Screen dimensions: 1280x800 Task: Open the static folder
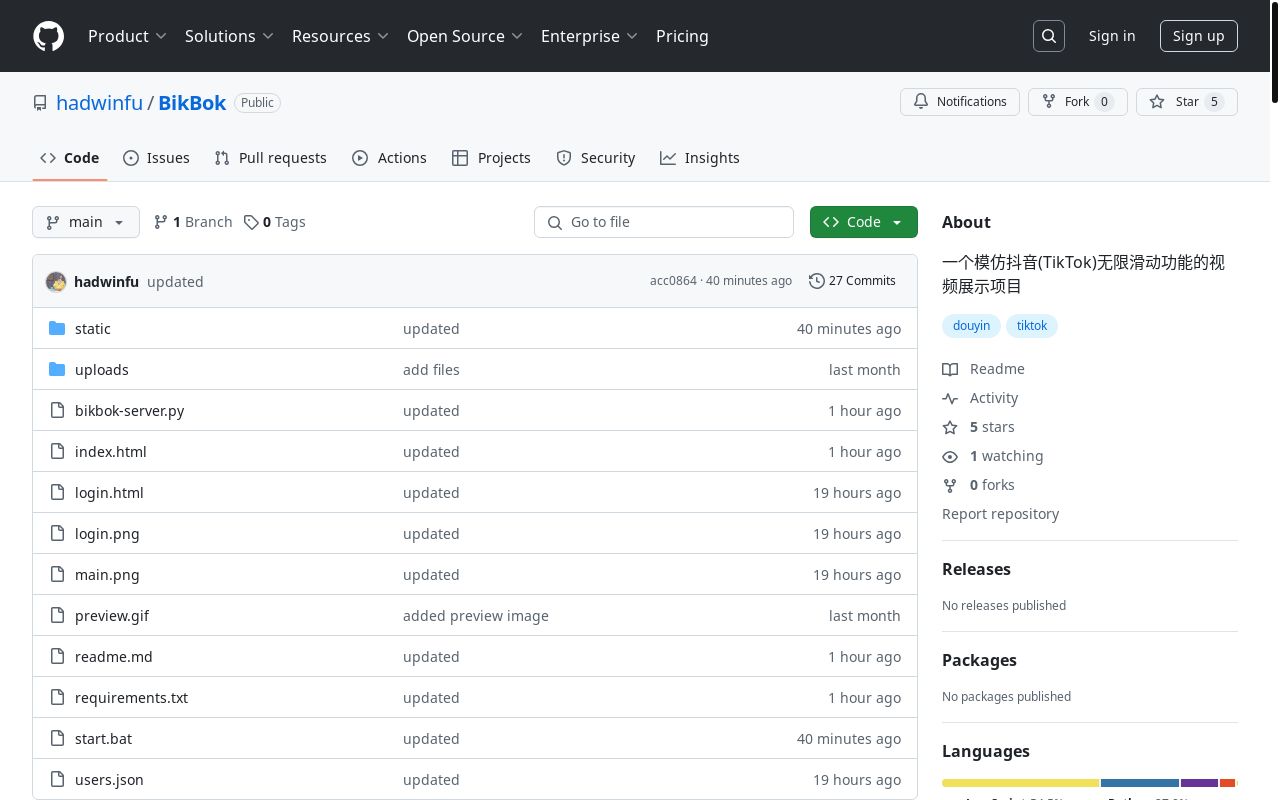[x=92, y=329]
